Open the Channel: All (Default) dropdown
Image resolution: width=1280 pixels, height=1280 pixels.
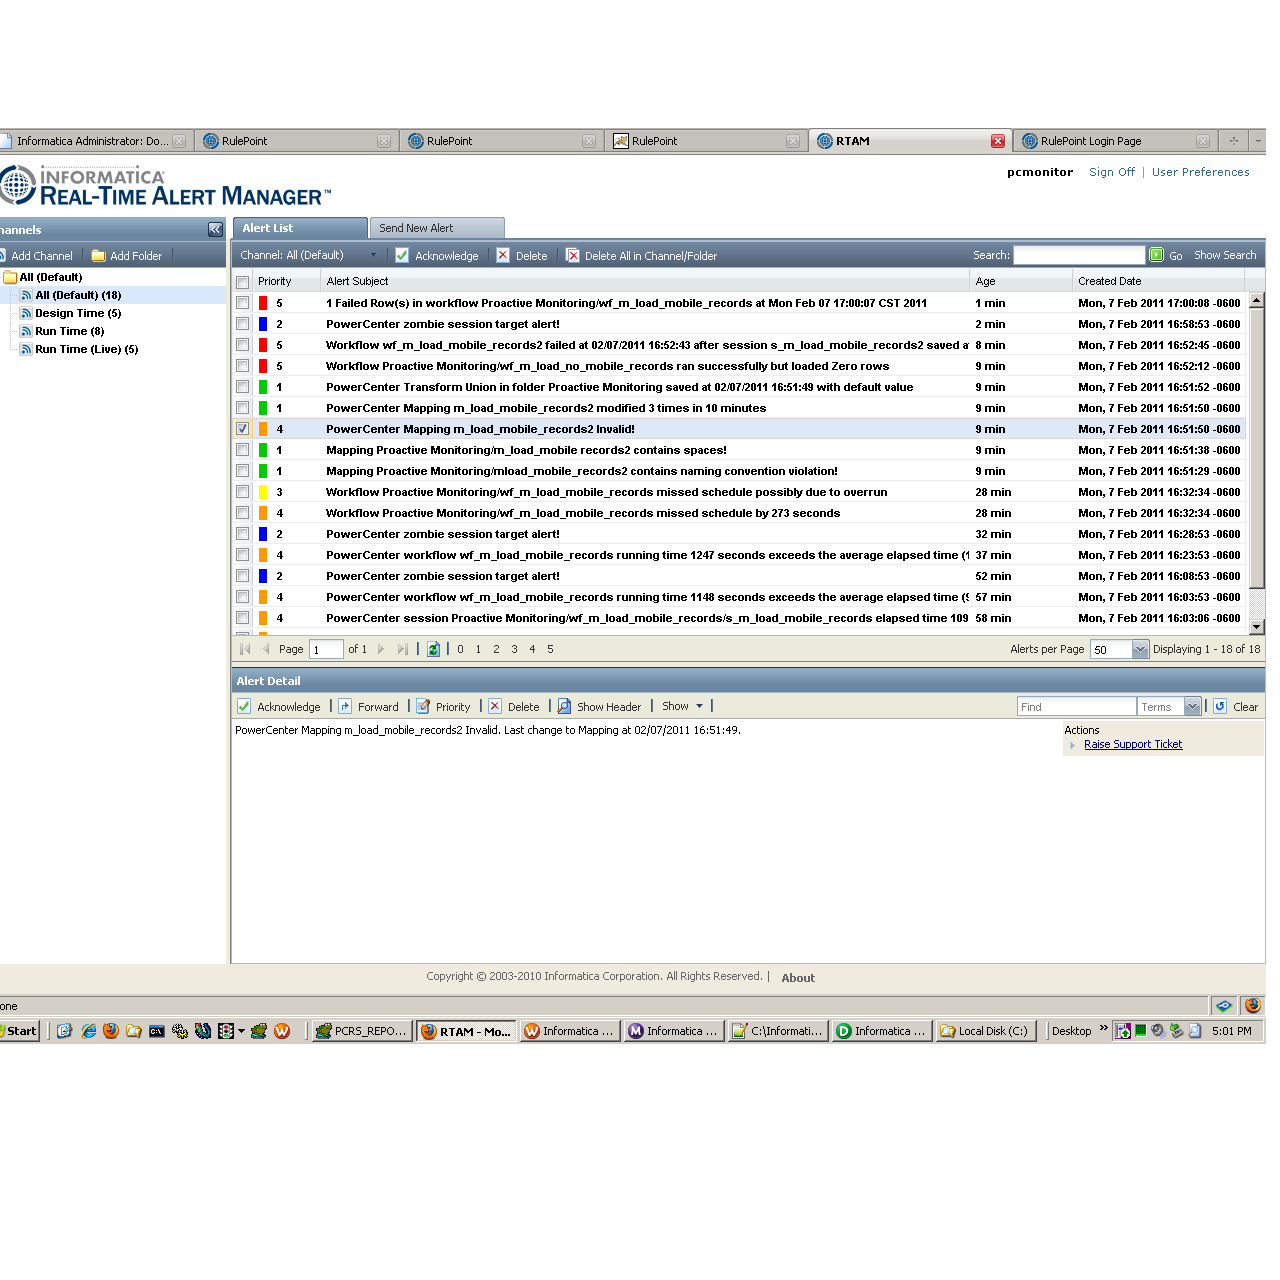374,256
